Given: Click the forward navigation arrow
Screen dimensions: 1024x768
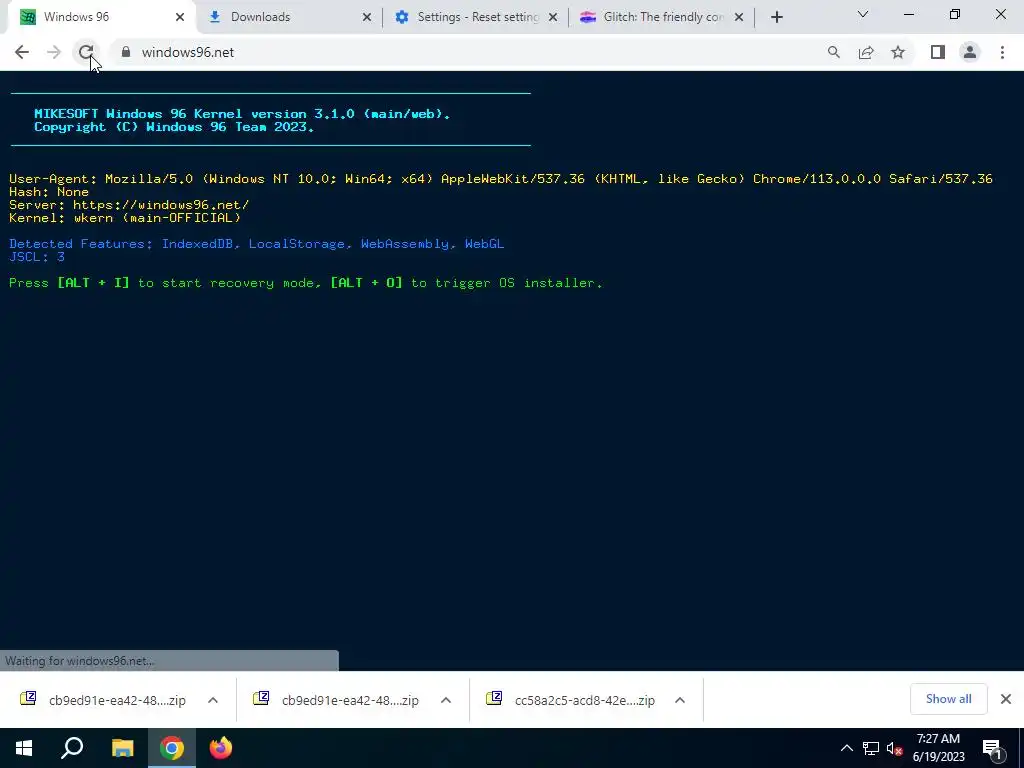Looking at the screenshot, I should (54, 52).
